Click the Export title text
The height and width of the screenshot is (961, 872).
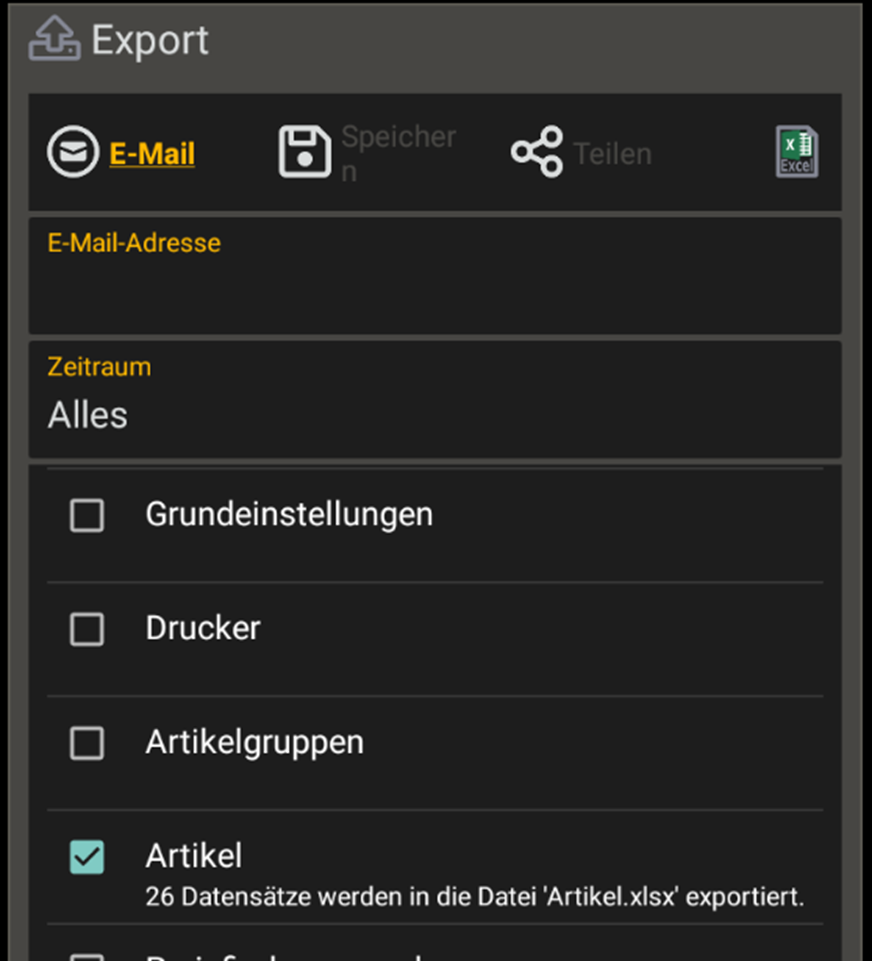tap(150, 40)
